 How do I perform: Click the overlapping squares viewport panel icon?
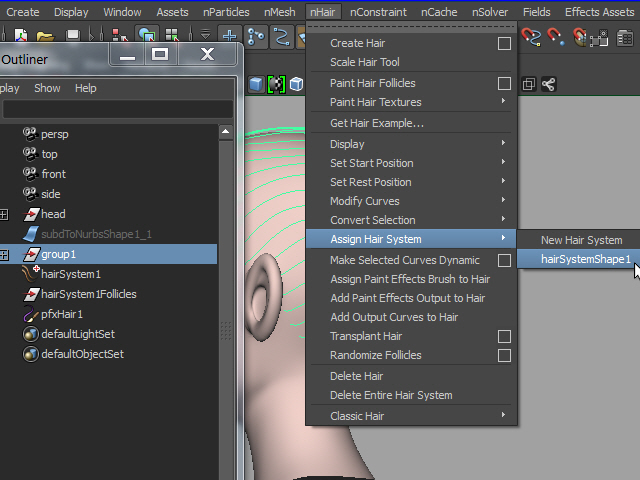(529, 84)
